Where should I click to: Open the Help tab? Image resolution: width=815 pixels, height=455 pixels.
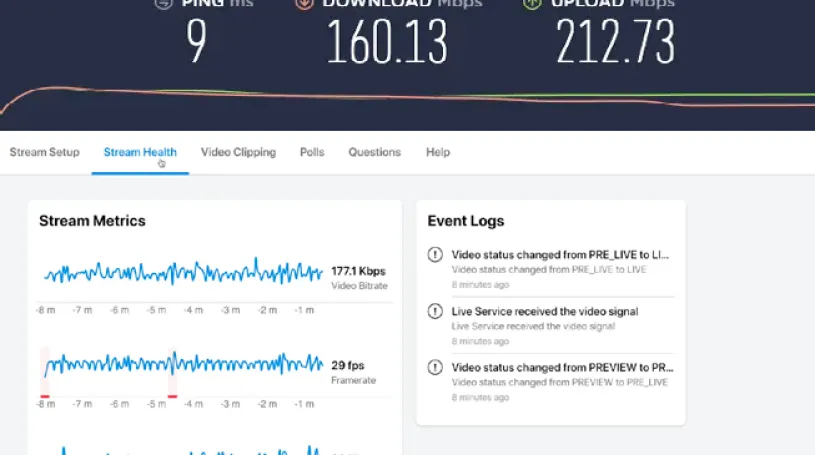click(438, 153)
